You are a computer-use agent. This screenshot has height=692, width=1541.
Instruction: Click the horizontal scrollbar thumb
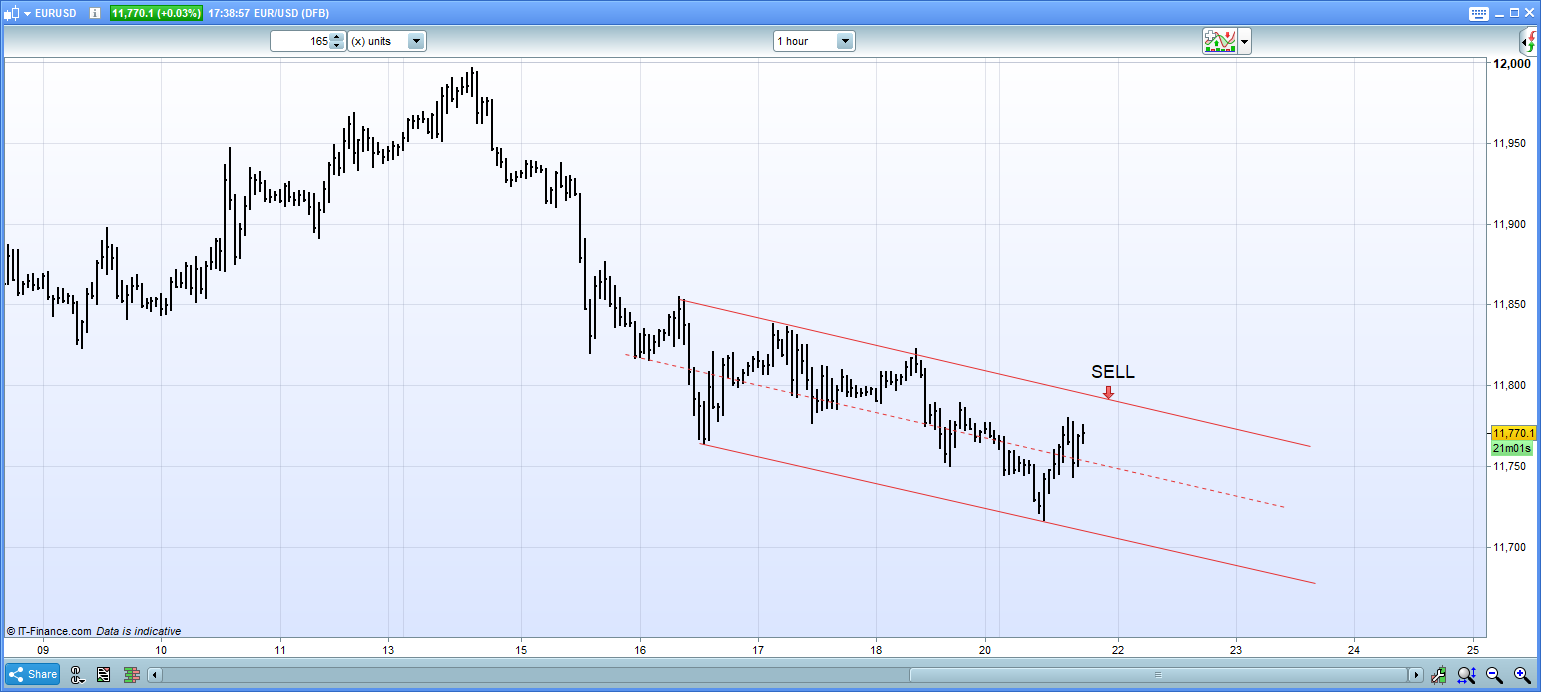point(1156,675)
